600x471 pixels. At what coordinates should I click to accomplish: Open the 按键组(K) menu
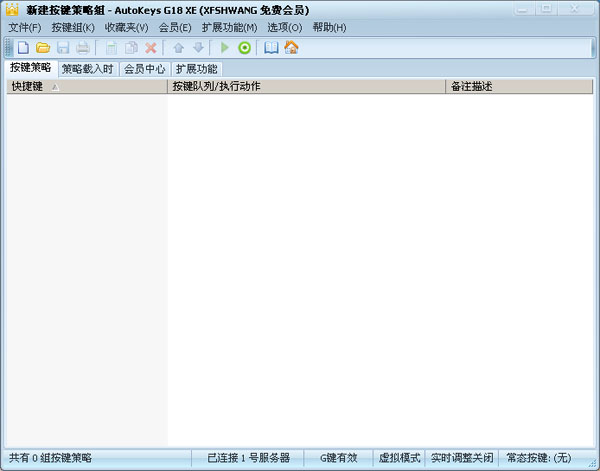[x=73, y=27]
